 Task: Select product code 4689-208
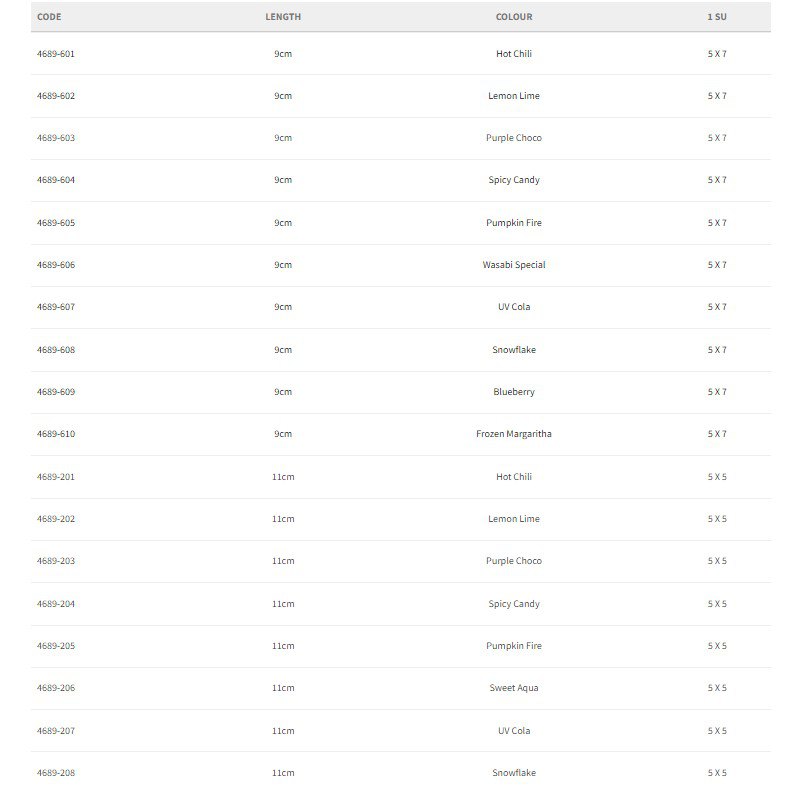click(56, 772)
